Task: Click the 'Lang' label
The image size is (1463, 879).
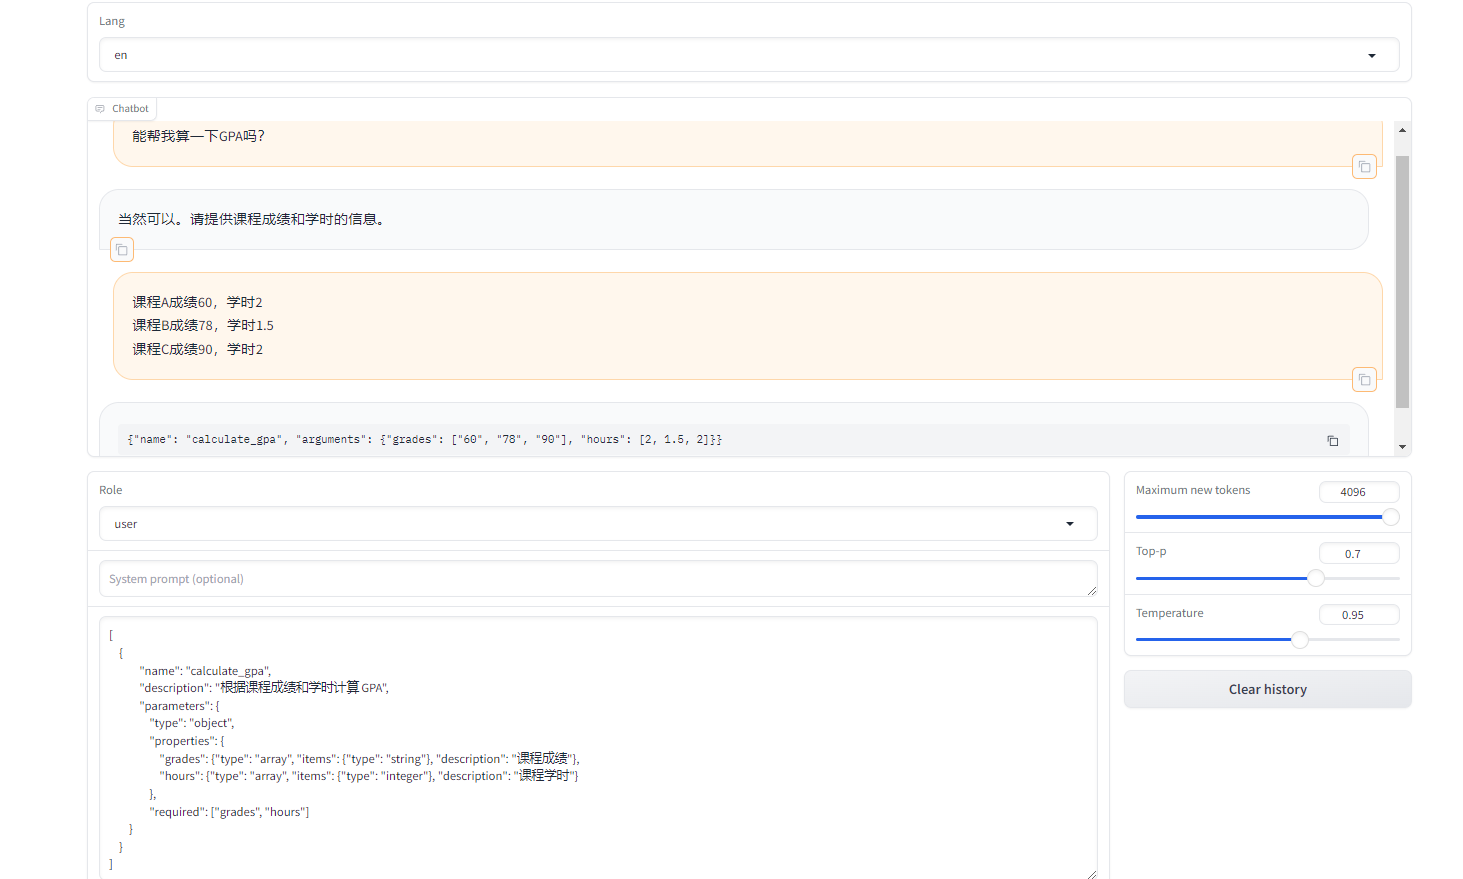Action: [x=112, y=21]
